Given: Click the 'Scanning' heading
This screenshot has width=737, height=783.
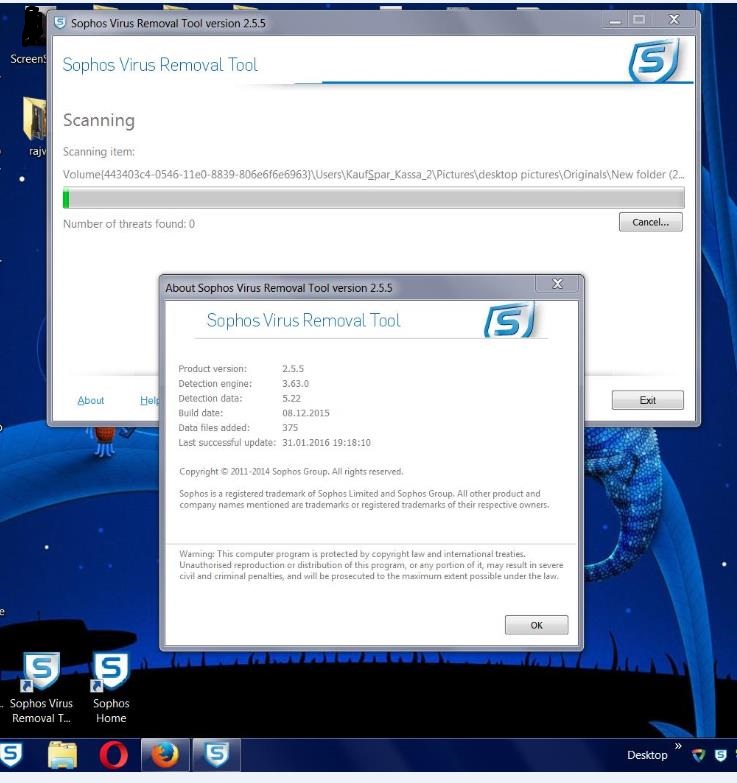Looking at the screenshot, I should coord(99,120).
